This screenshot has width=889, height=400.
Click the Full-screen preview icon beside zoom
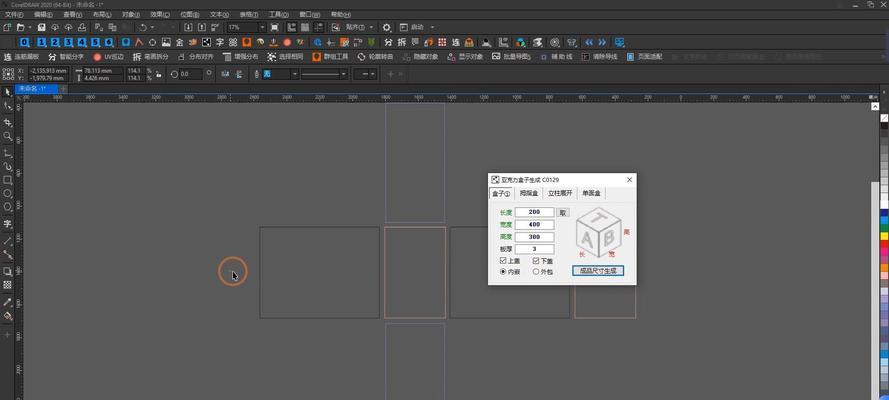[275, 27]
